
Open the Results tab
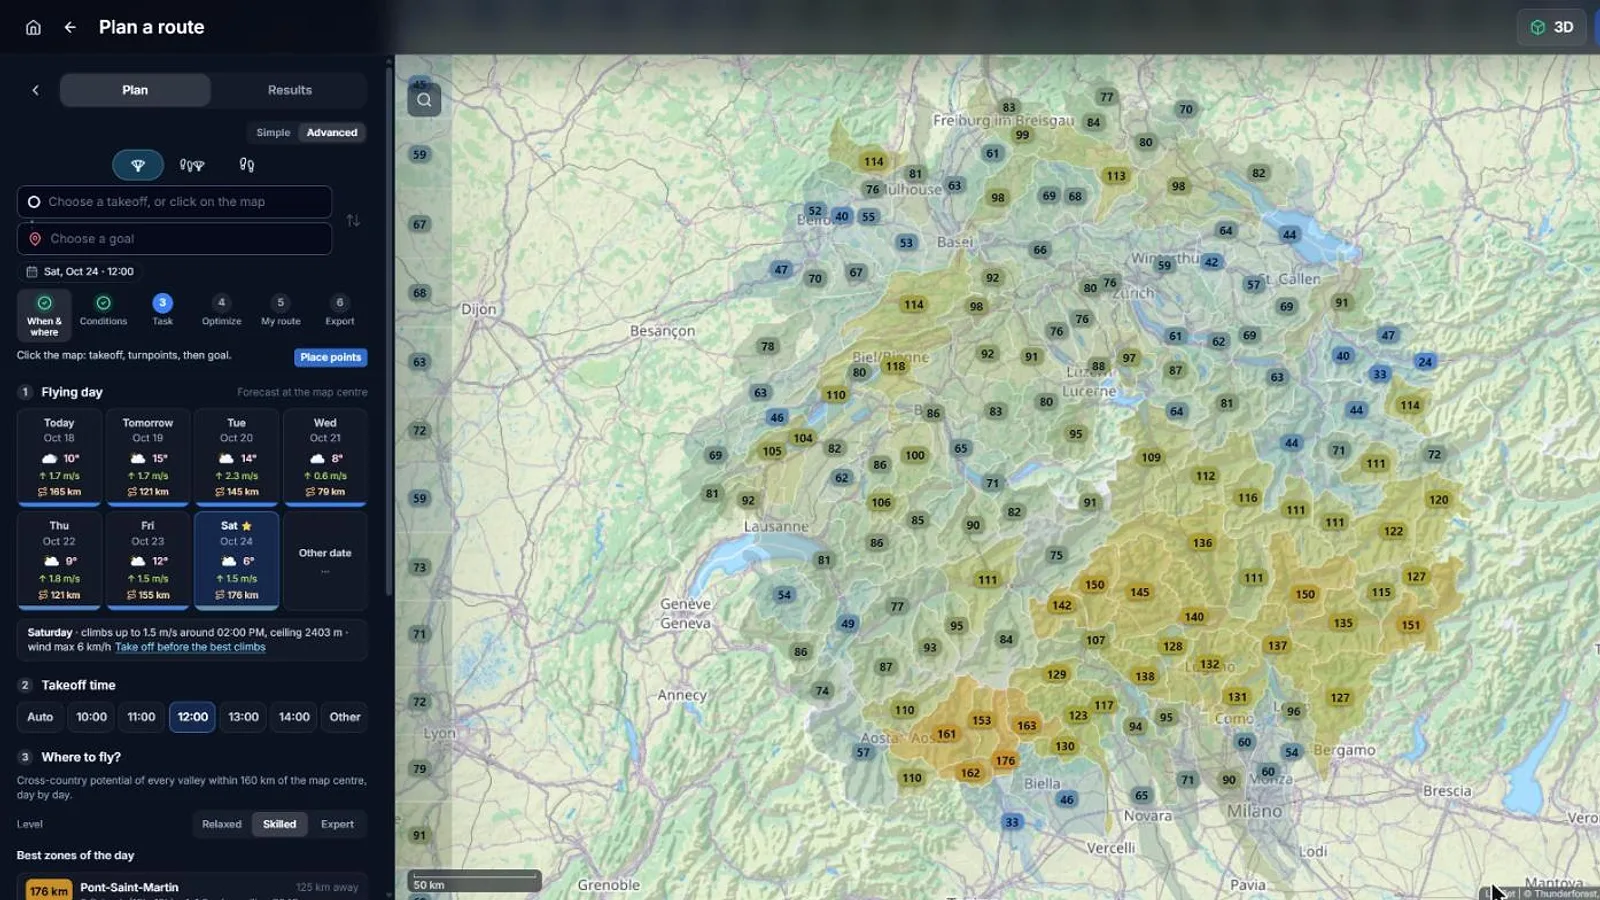click(290, 90)
